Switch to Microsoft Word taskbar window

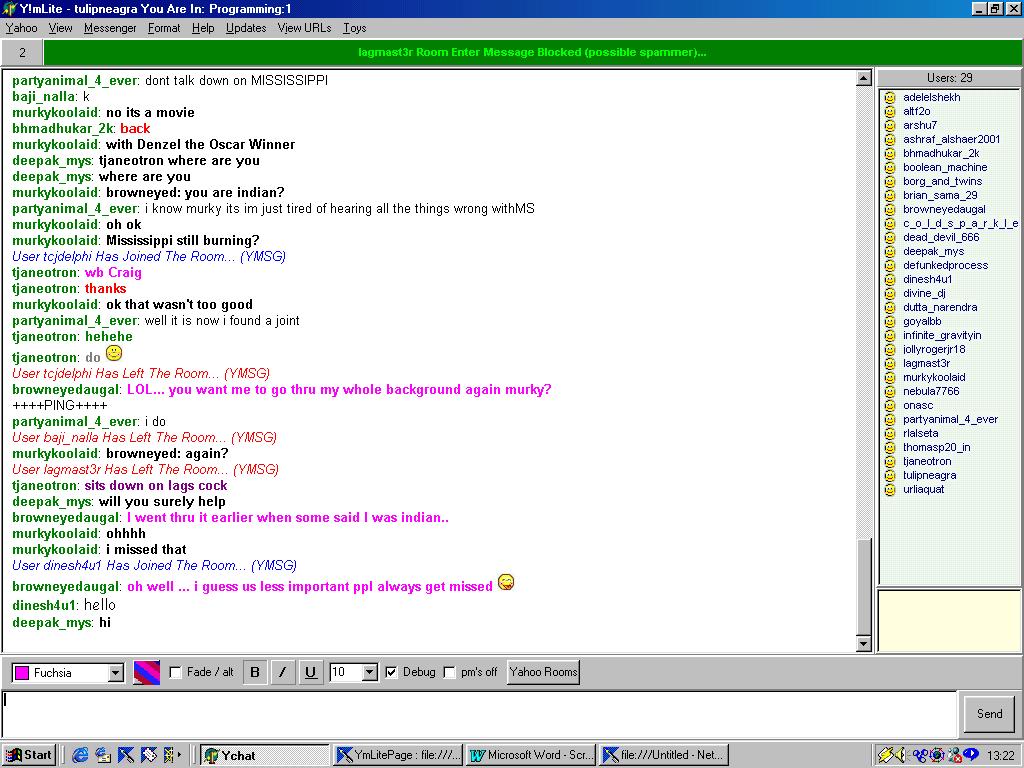tap(531, 756)
